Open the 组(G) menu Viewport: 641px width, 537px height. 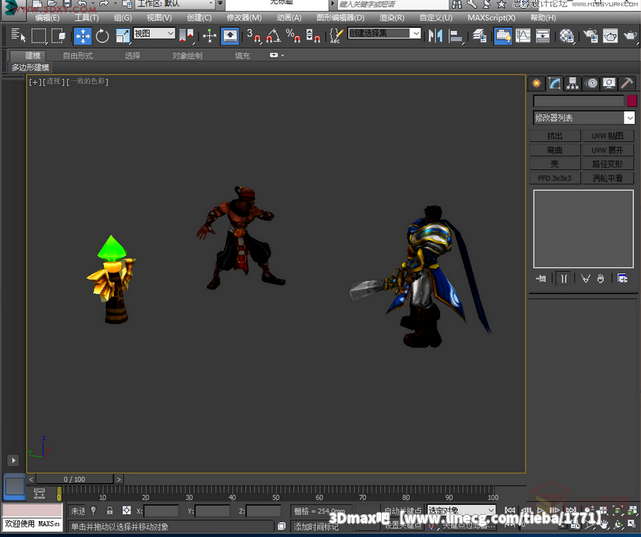coord(123,18)
